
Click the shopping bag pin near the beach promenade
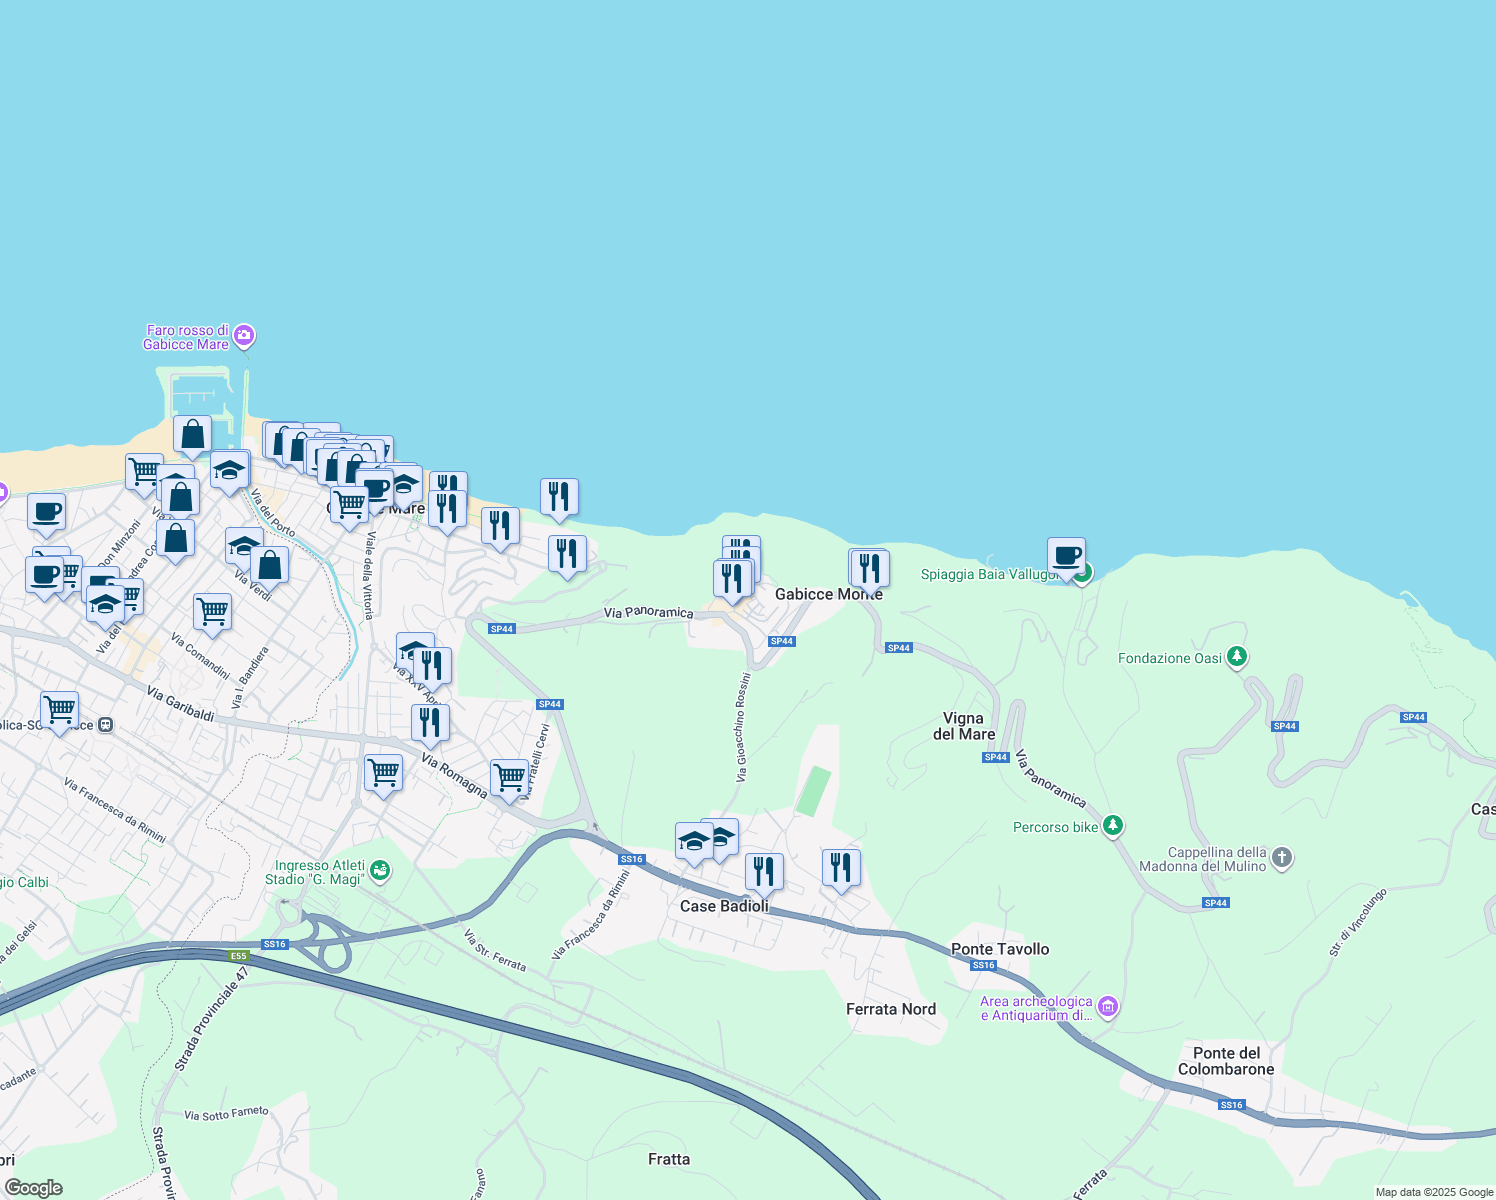[191, 433]
